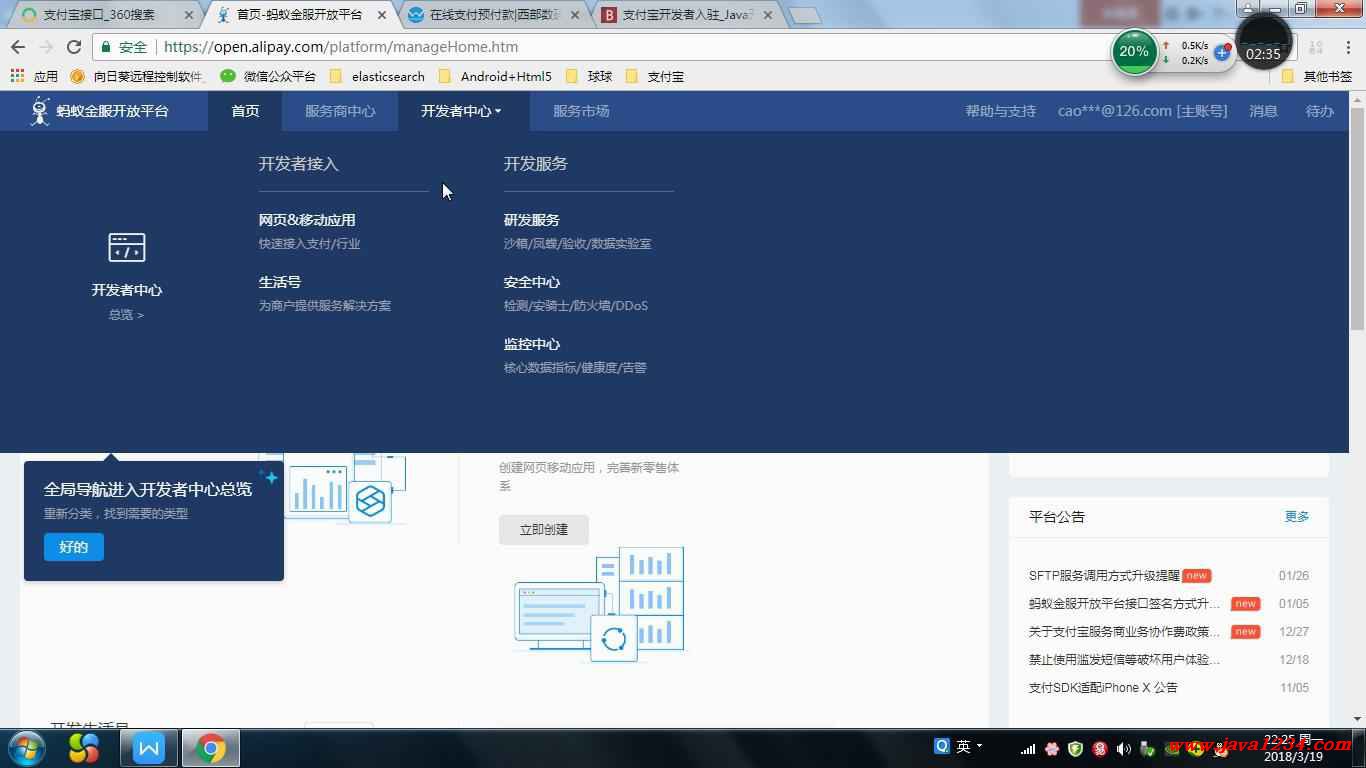Open the new tab button
Viewport: 1366px width, 768px height.
(x=805, y=15)
